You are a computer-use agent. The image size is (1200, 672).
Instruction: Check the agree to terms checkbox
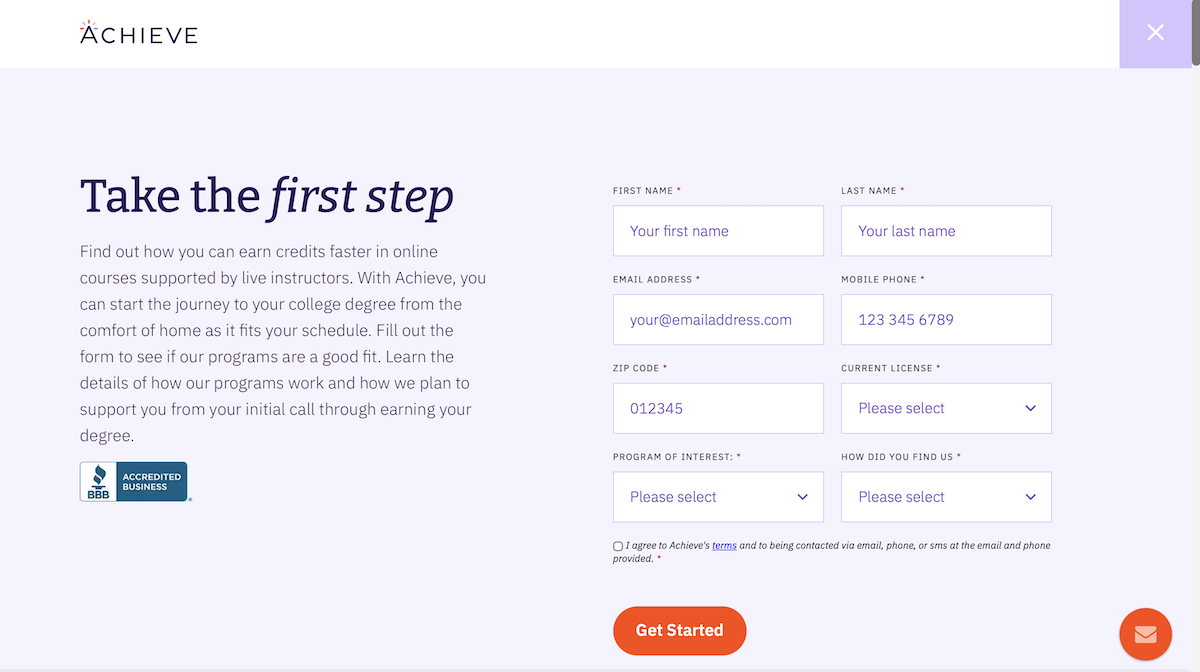[618, 546]
